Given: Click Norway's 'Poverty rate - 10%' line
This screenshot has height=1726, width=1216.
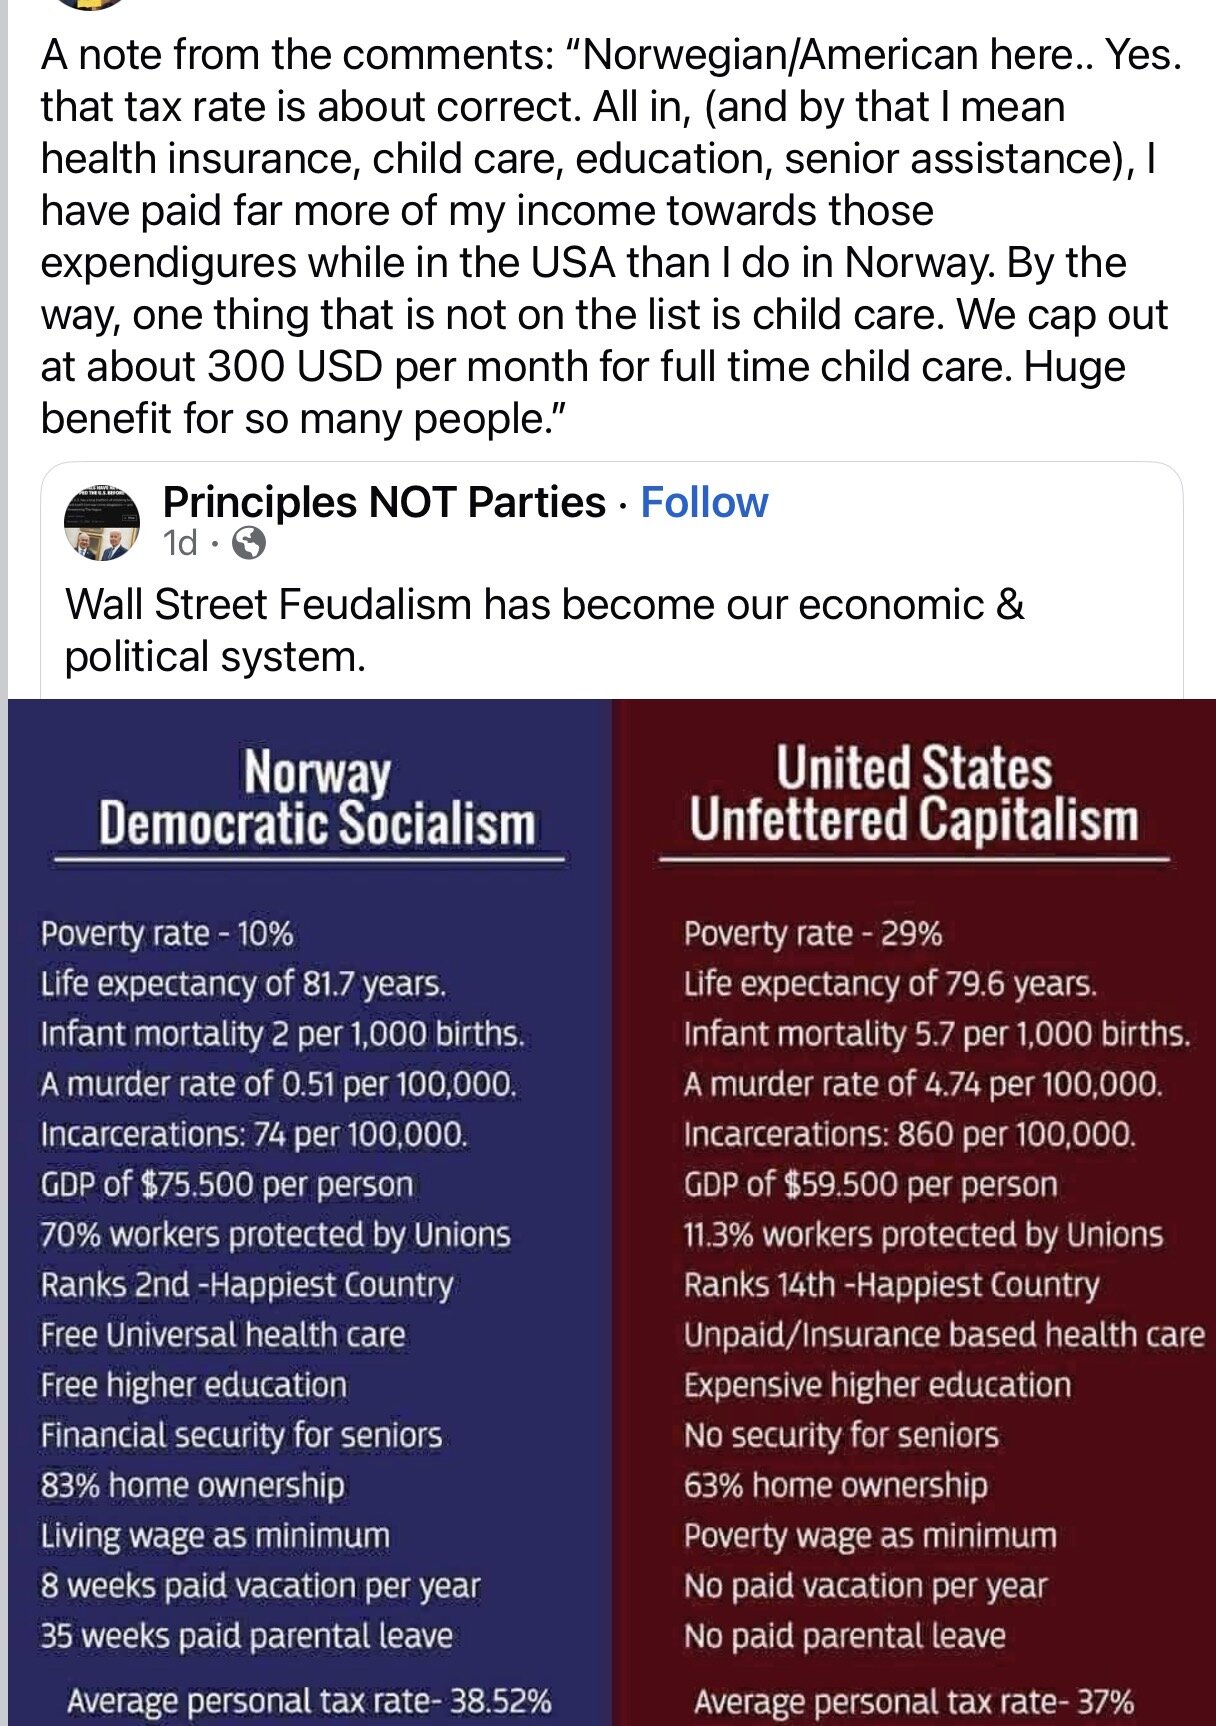Looking at the screenshot, I should pos(167,934).
